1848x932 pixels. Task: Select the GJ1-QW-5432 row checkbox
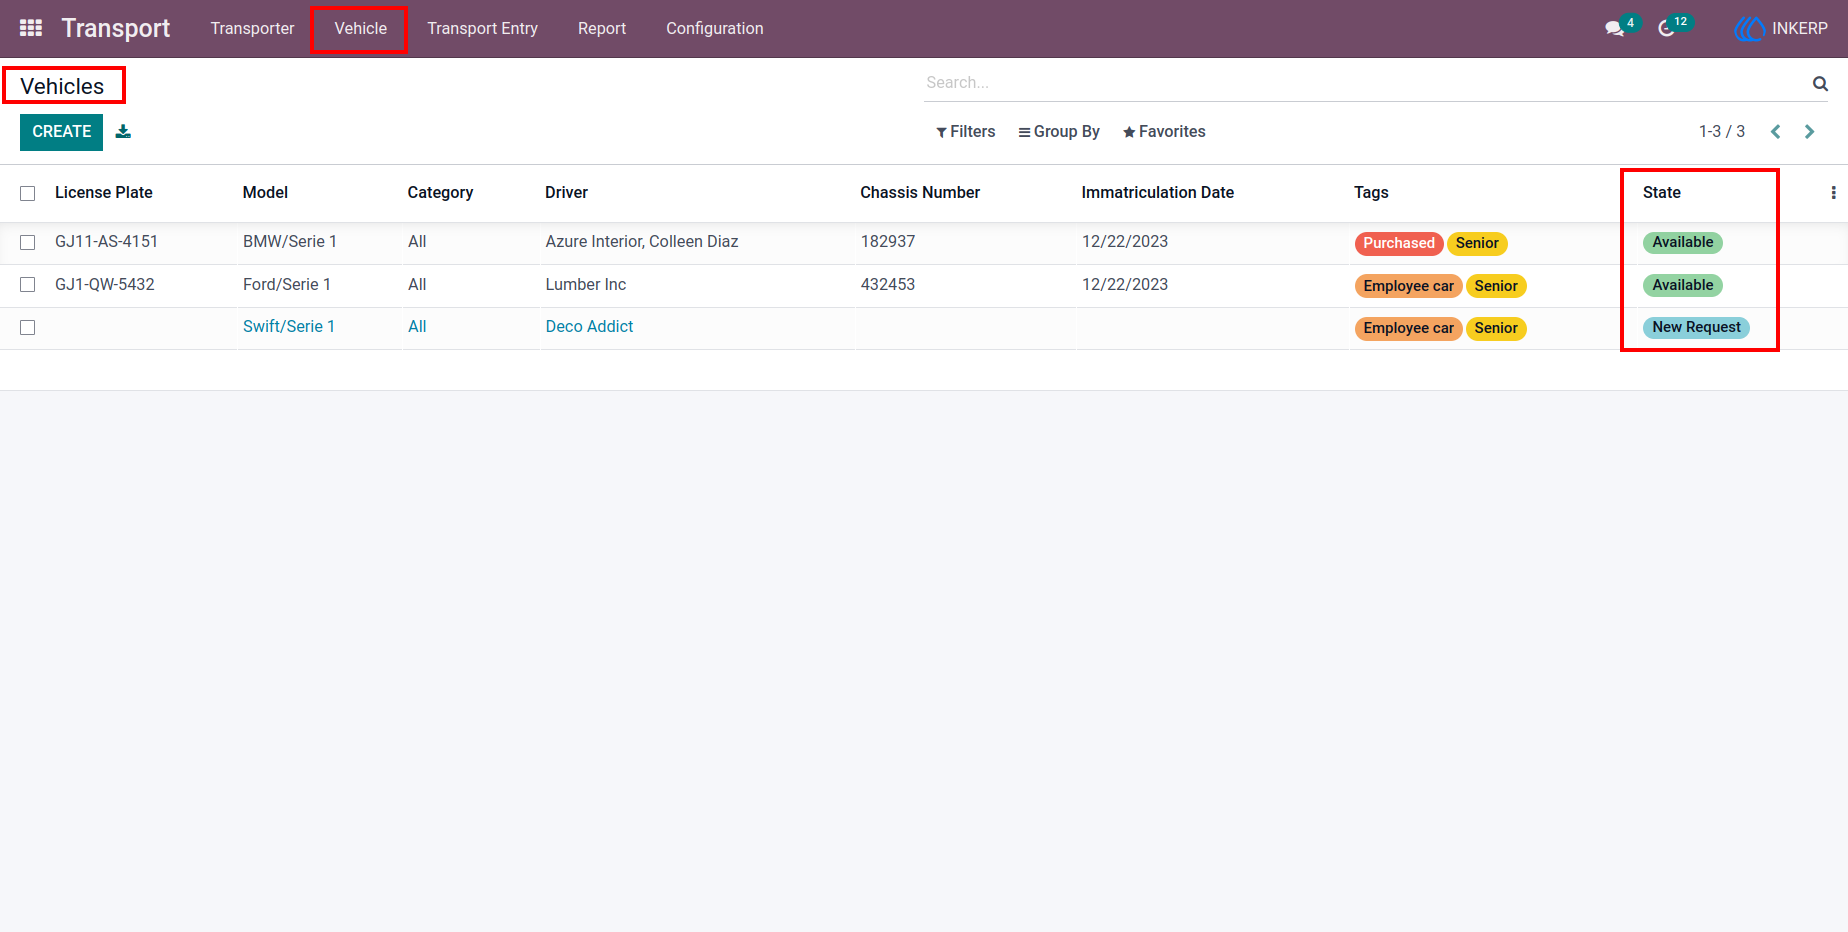tap(28, 285)
